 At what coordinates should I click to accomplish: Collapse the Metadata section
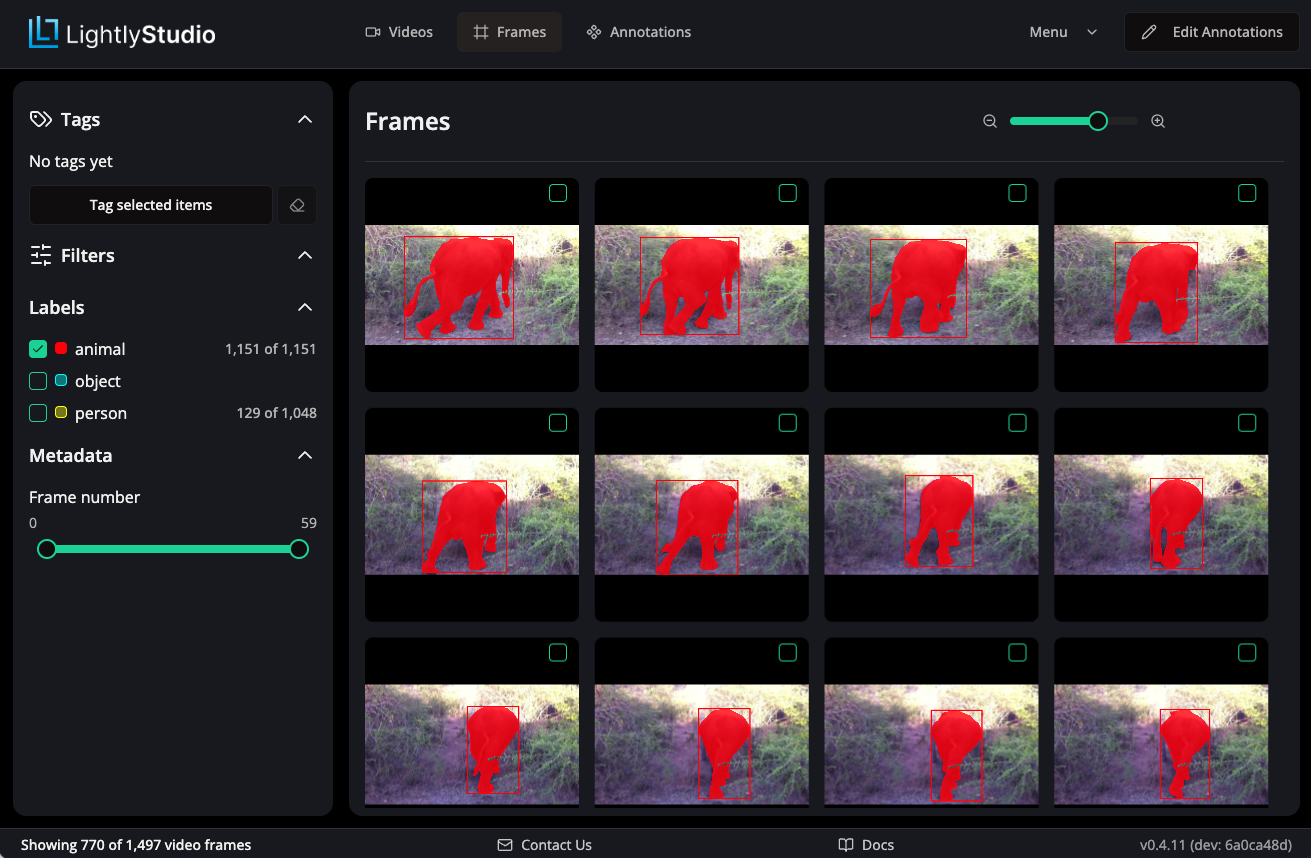coord(305,455)
